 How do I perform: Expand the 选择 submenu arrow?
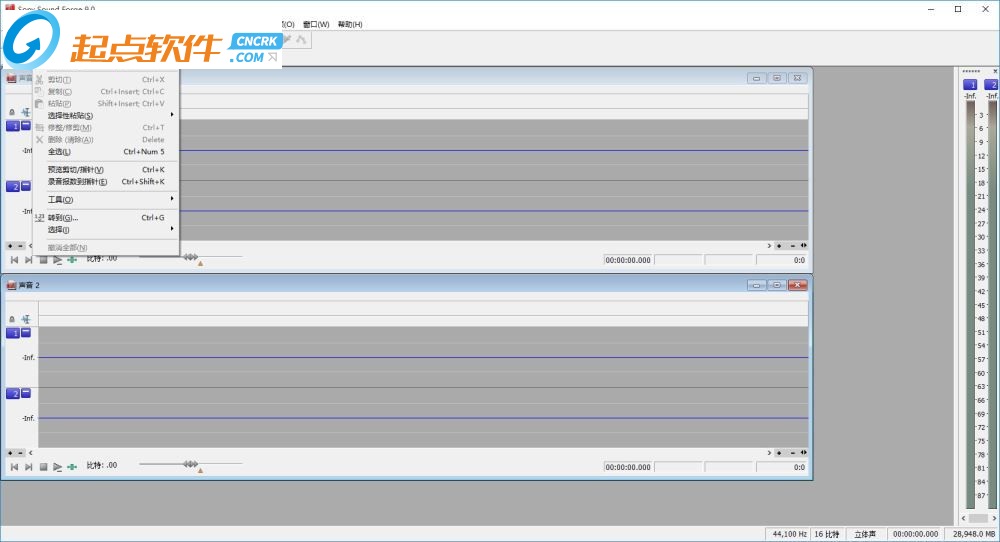[x=172, y=229]
